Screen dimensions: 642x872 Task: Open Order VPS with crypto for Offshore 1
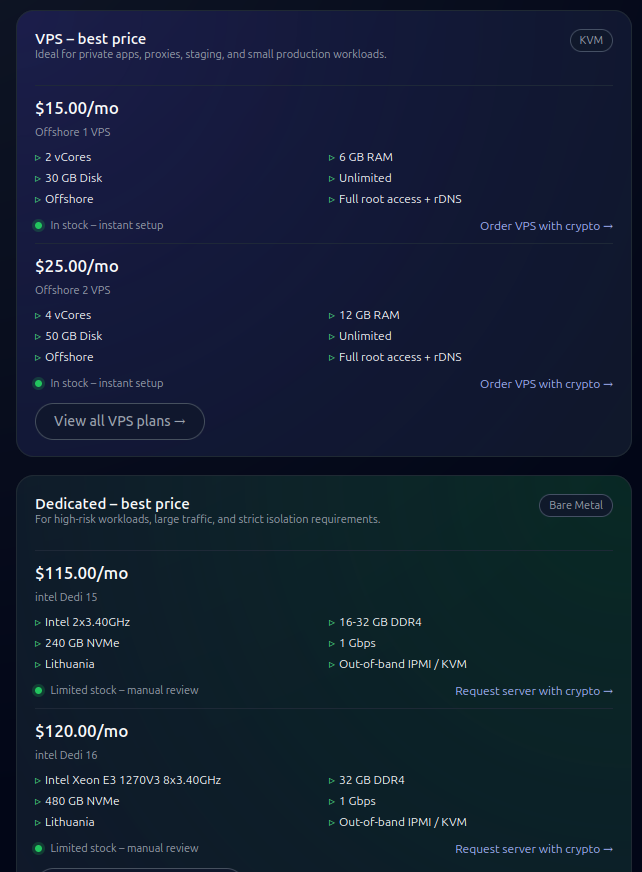tap(546, 226)
